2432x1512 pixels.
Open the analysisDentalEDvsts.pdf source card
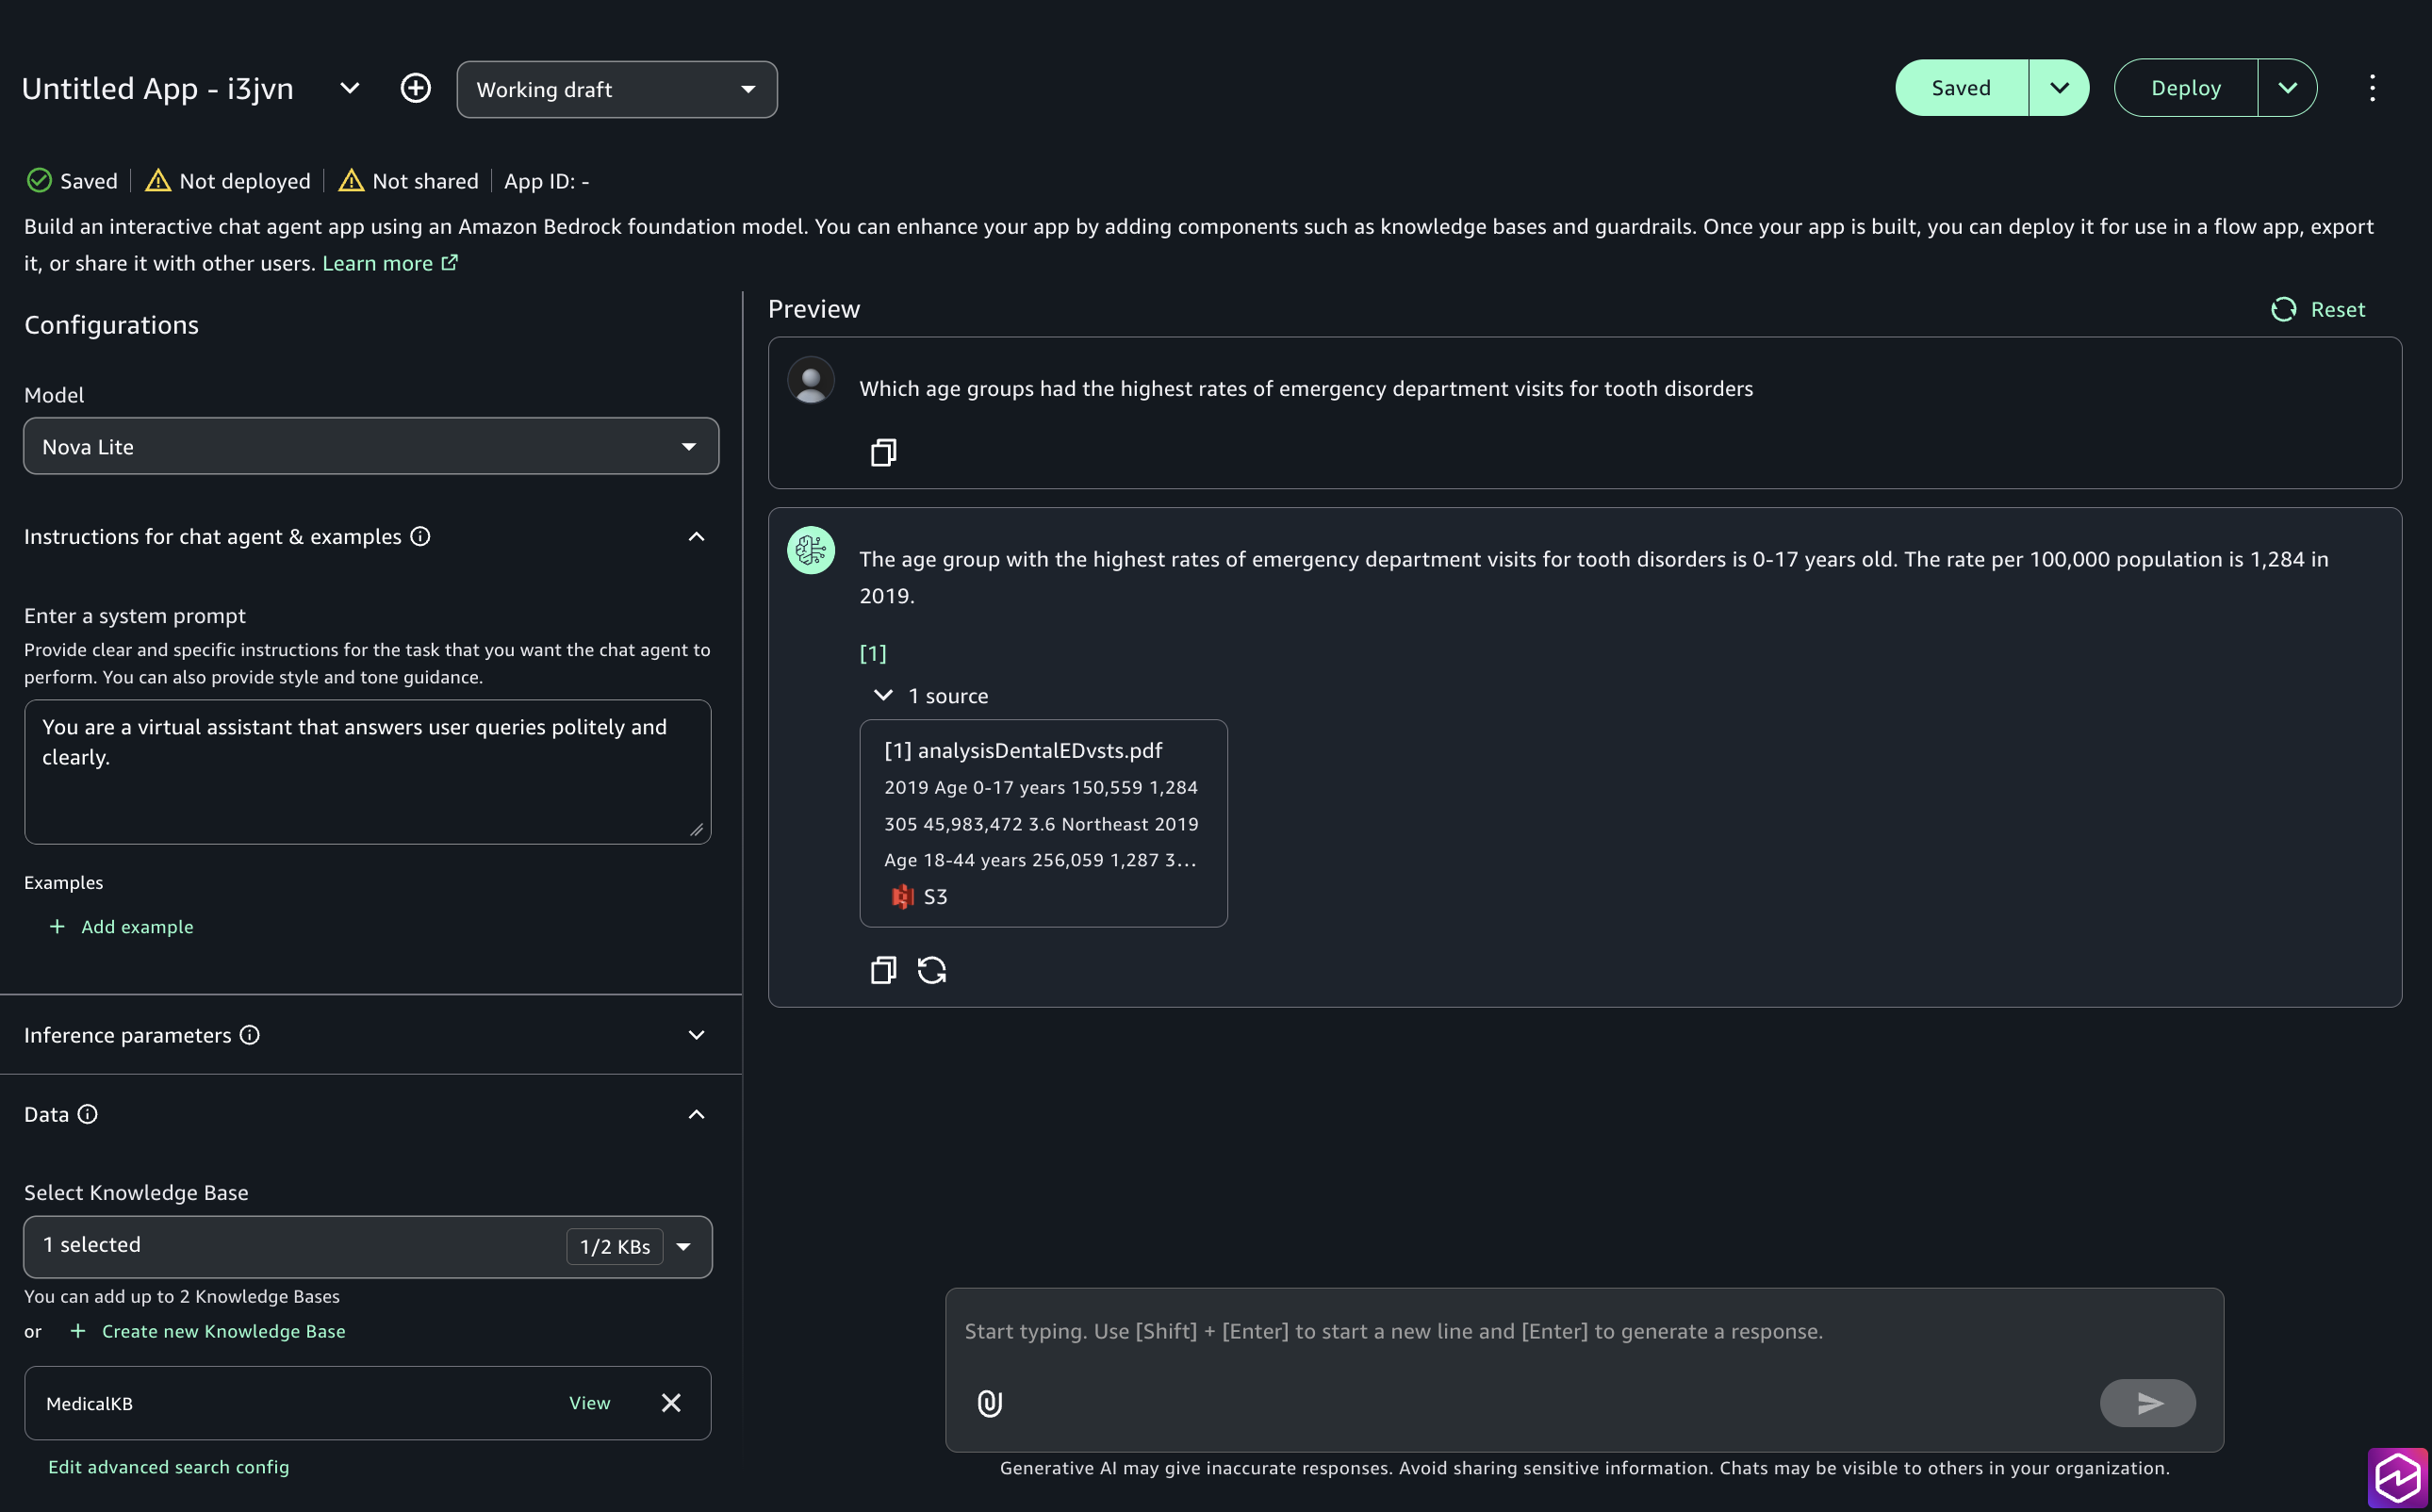pyautogui.click(x=1043, y=823)
